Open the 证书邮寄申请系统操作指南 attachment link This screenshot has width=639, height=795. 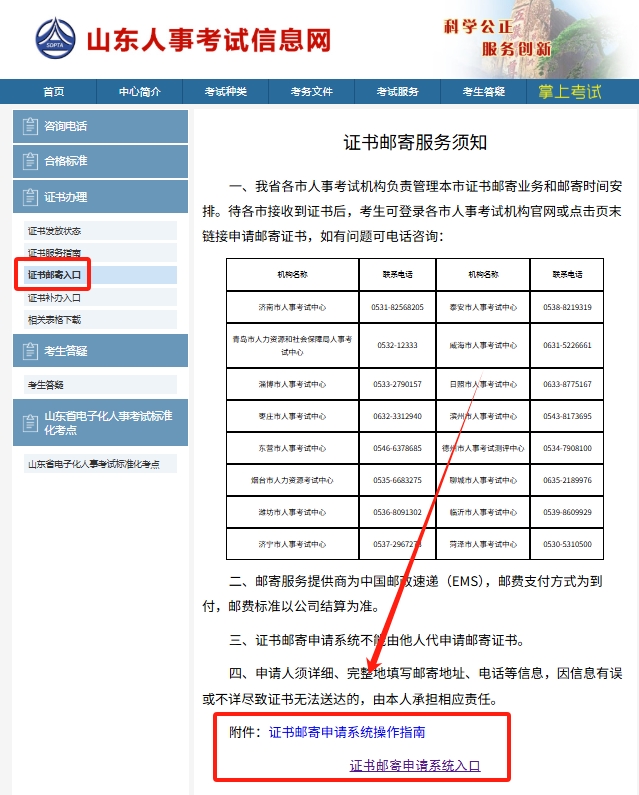[x=347, y=732]
